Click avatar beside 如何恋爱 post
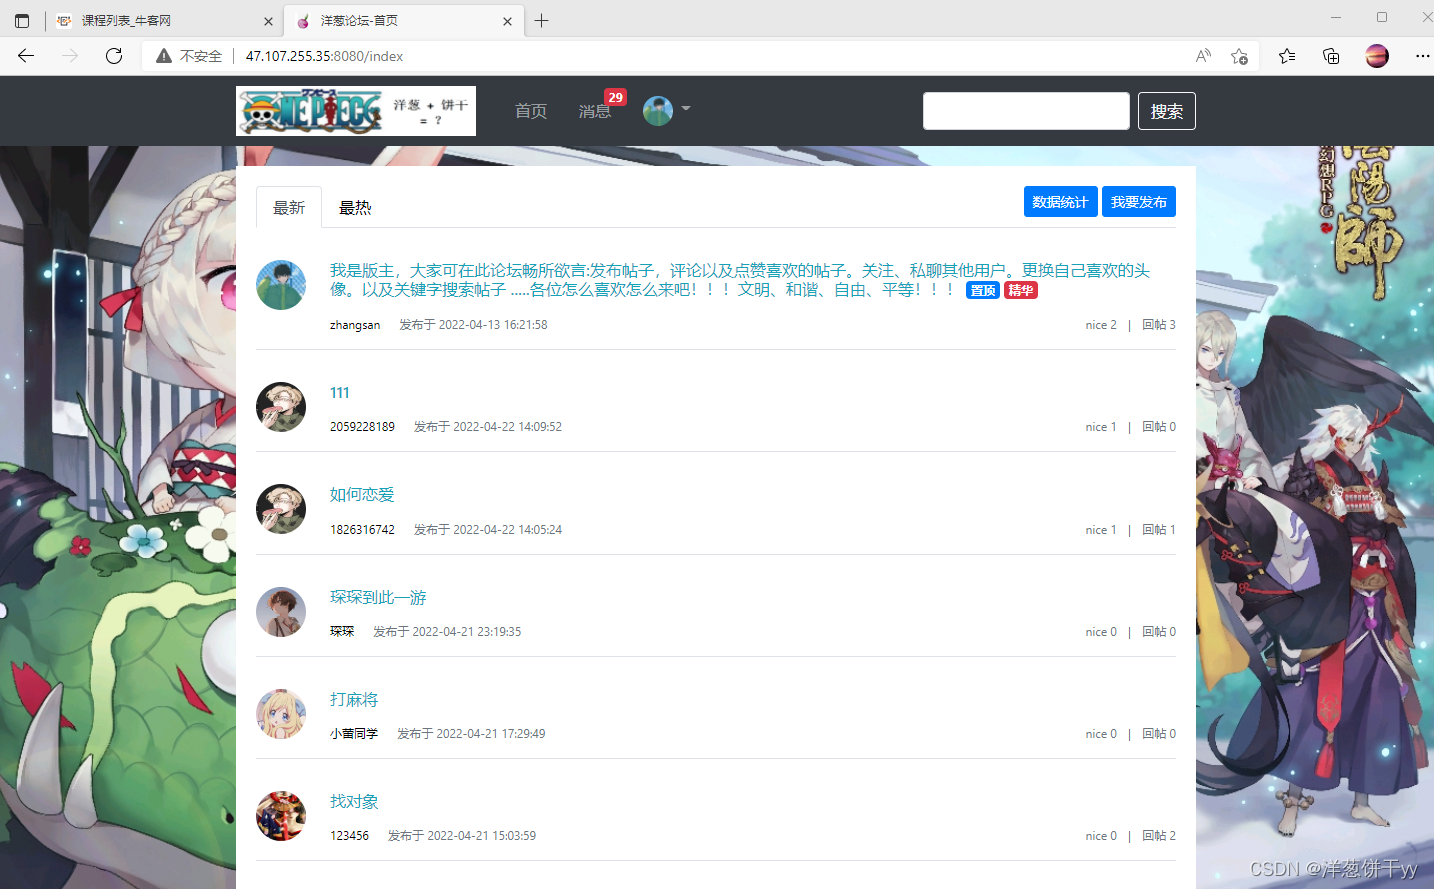Viewport: 1434px width, 889px height. pos(281,509)
